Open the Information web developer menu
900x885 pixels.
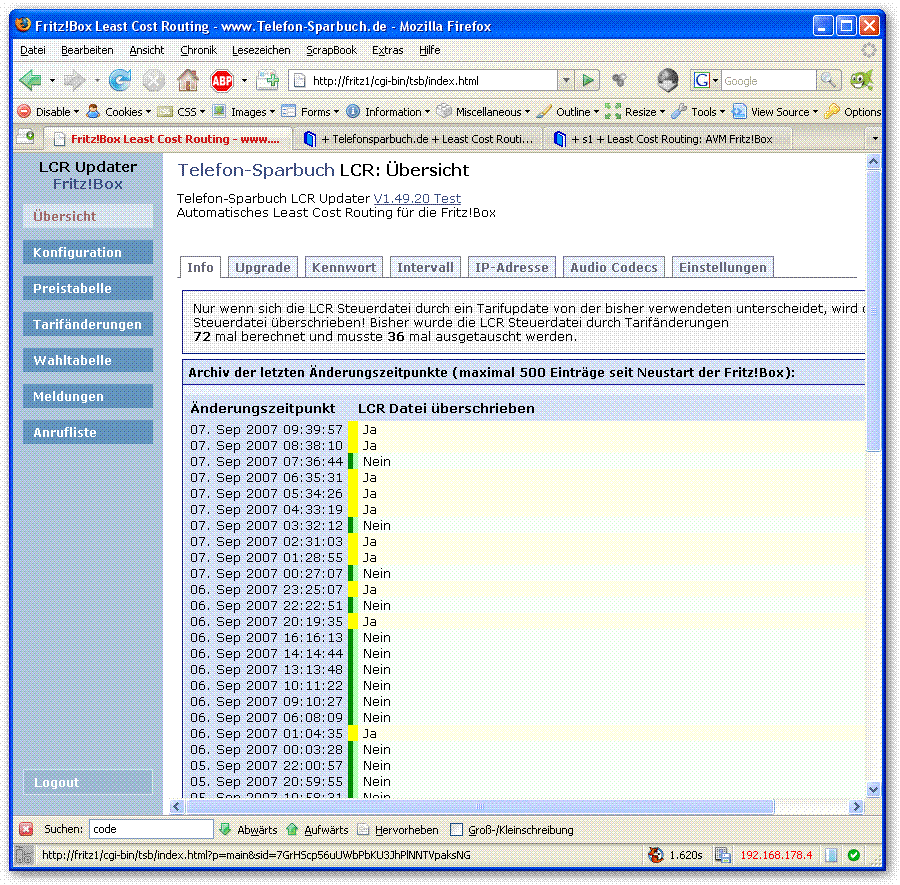click(x=388, y=111)
